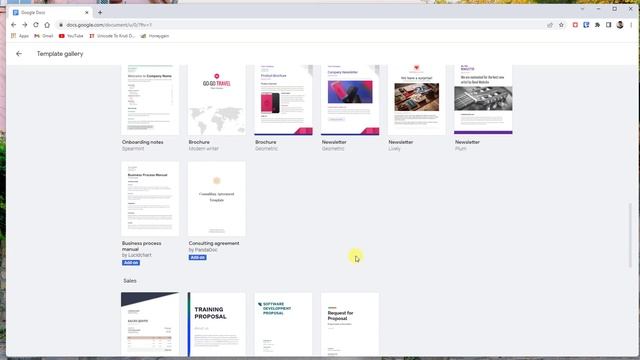
Task: Open the red extension icon in toolbar
Action: [575, 25]
